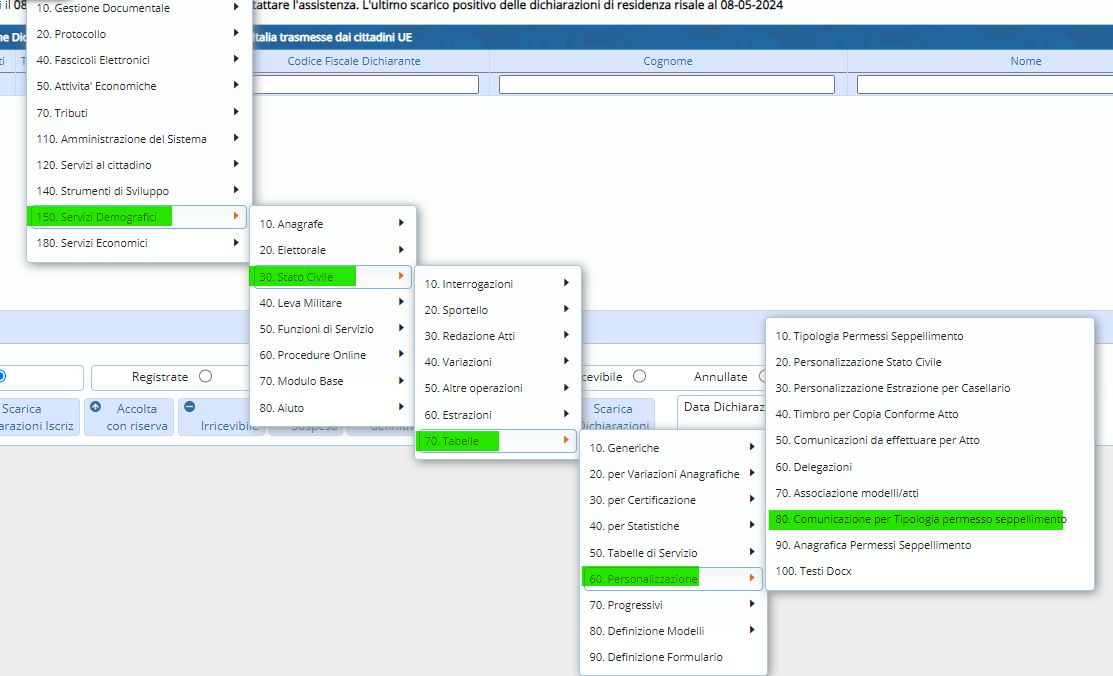This screenshot has height=676, width=1113.
Task: Click orange arrow beside Stato Civile
Action: click(400, 276)
